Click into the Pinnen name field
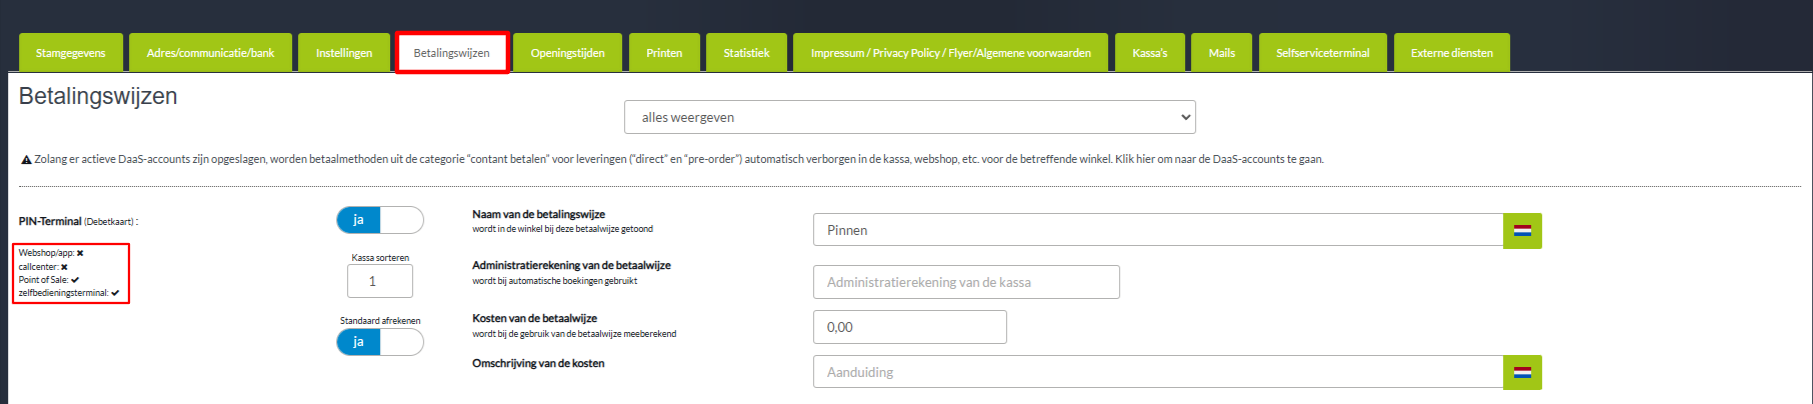 (1157, 230)
